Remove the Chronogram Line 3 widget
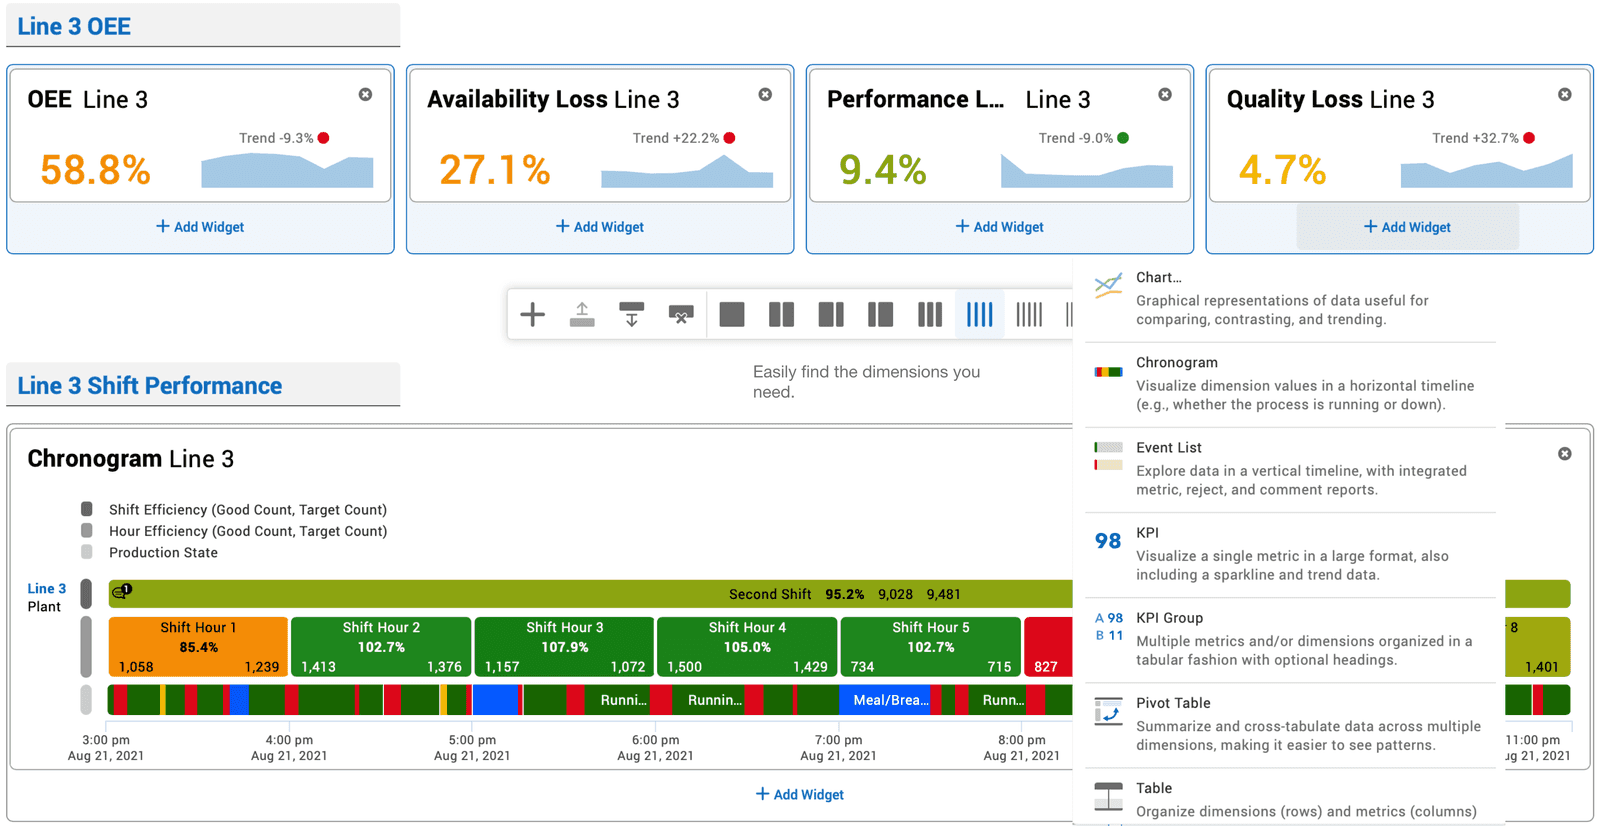This screenshot has width=1600, height=833. tap(1564, 453)
